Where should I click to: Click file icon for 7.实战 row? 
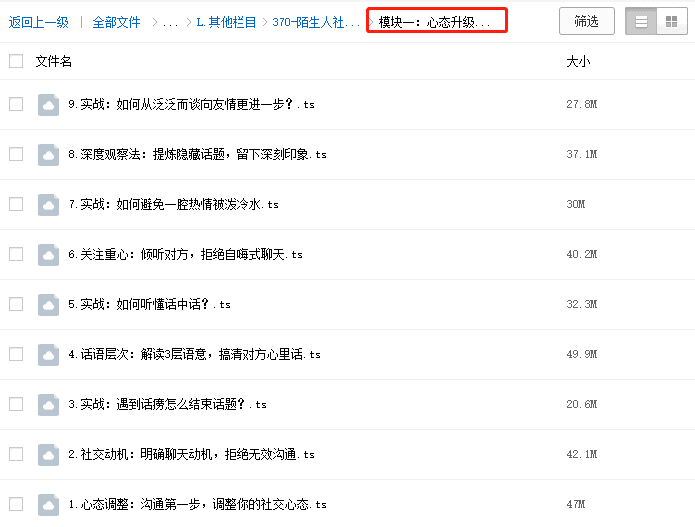point(48,205)
